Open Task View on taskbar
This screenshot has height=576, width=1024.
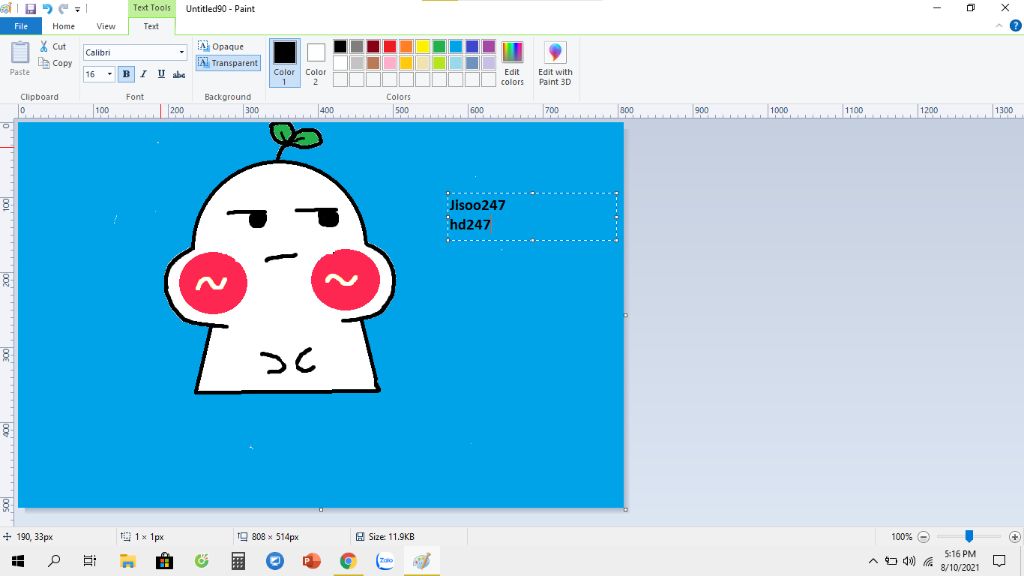(90, 561)
